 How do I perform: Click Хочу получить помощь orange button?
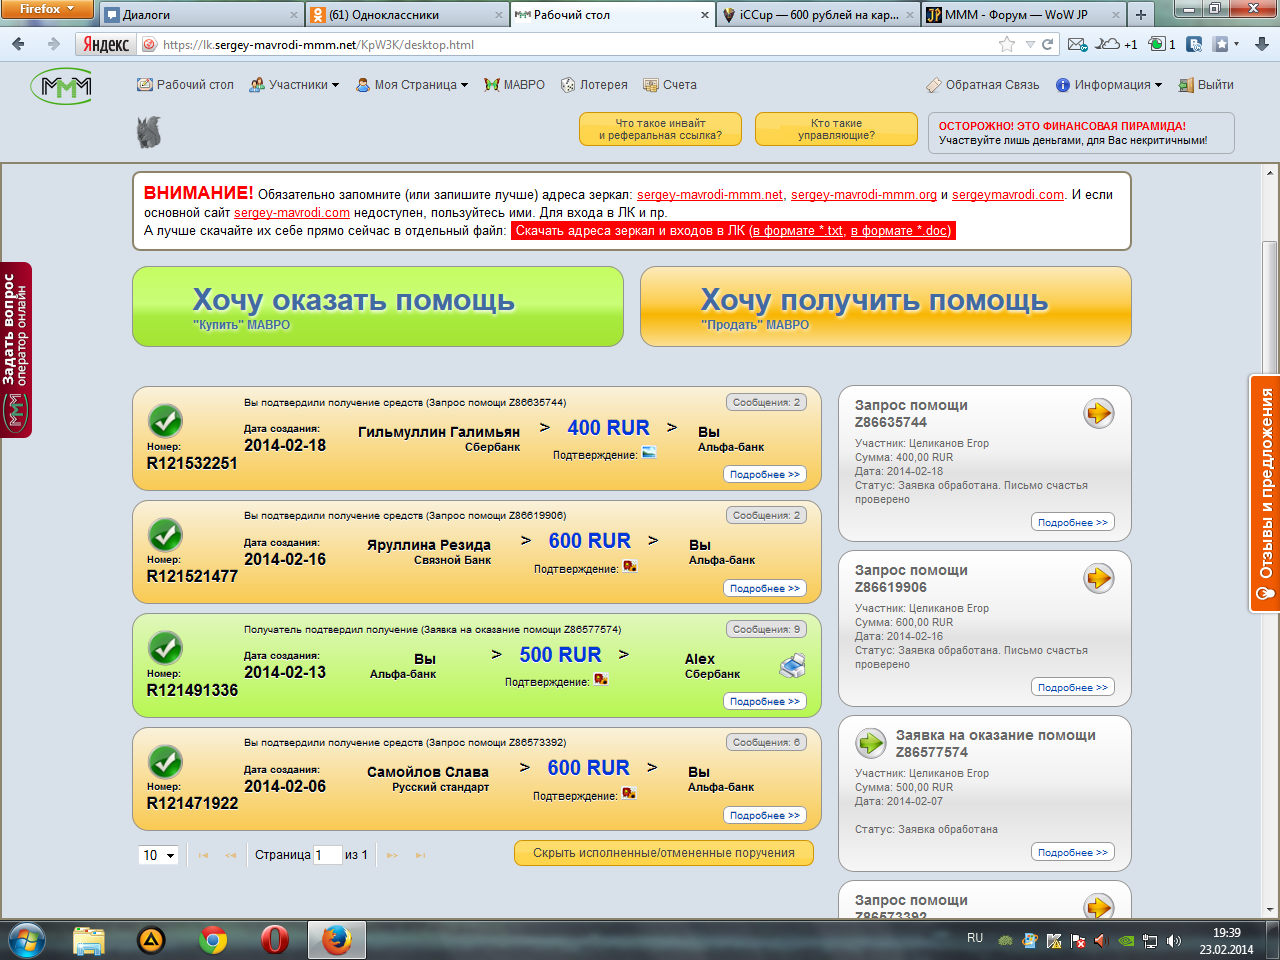pos(886,306)
